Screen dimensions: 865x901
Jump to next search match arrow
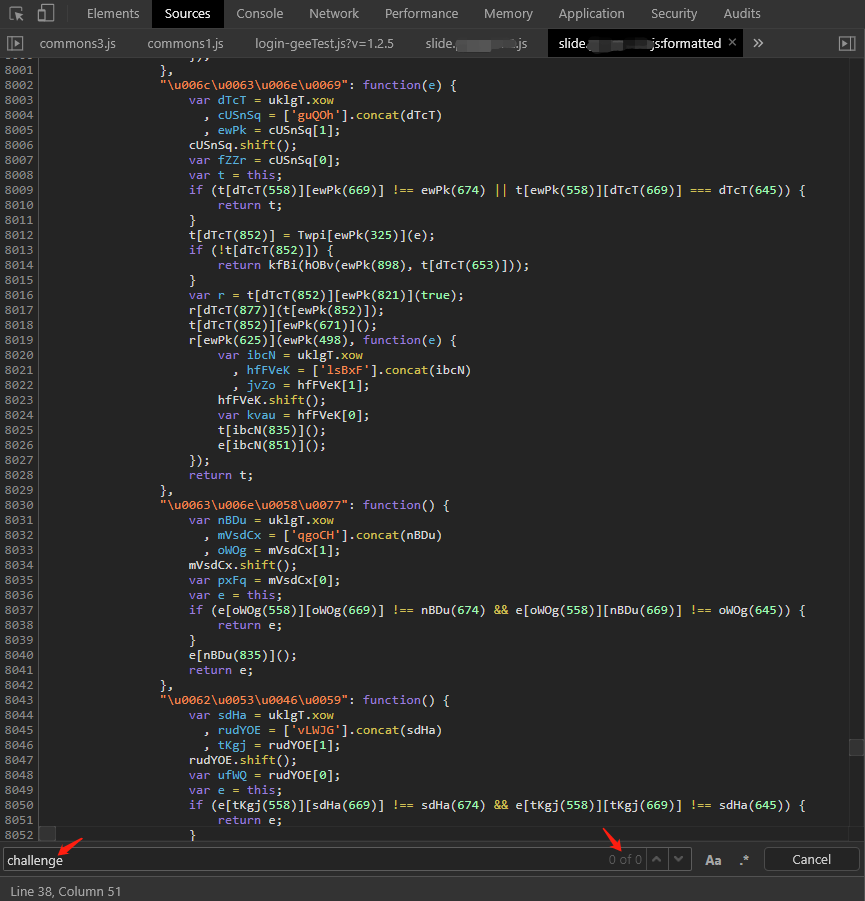pos(679,859)
